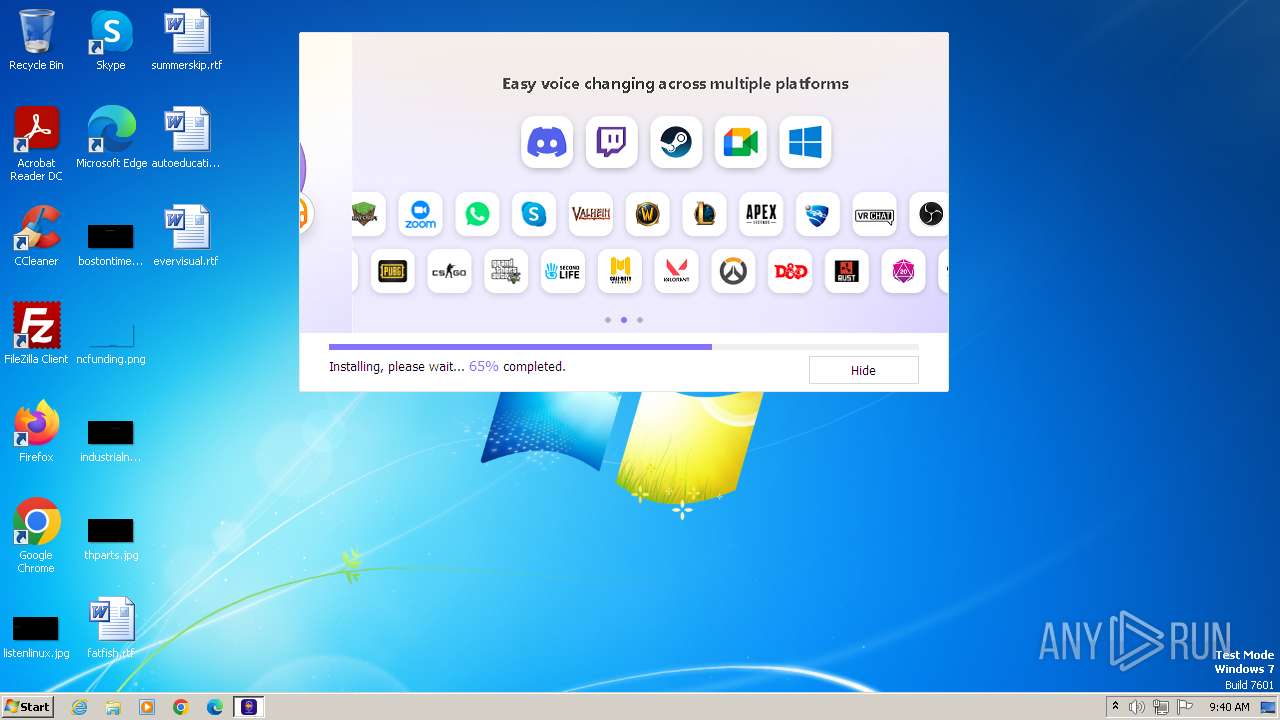Click the voice changer installer taskbar button
Screen dimensions: 1280x720
click(249, 707)
